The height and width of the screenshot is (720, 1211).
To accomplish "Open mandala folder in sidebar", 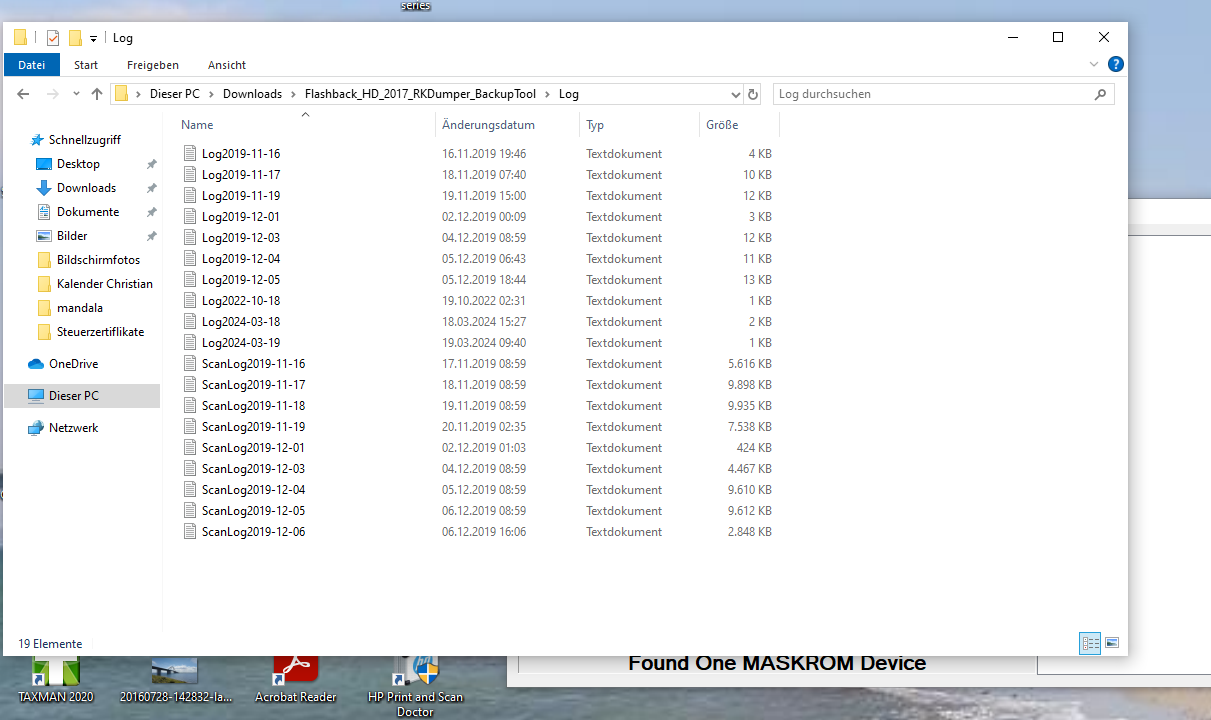I will (80, 308).
